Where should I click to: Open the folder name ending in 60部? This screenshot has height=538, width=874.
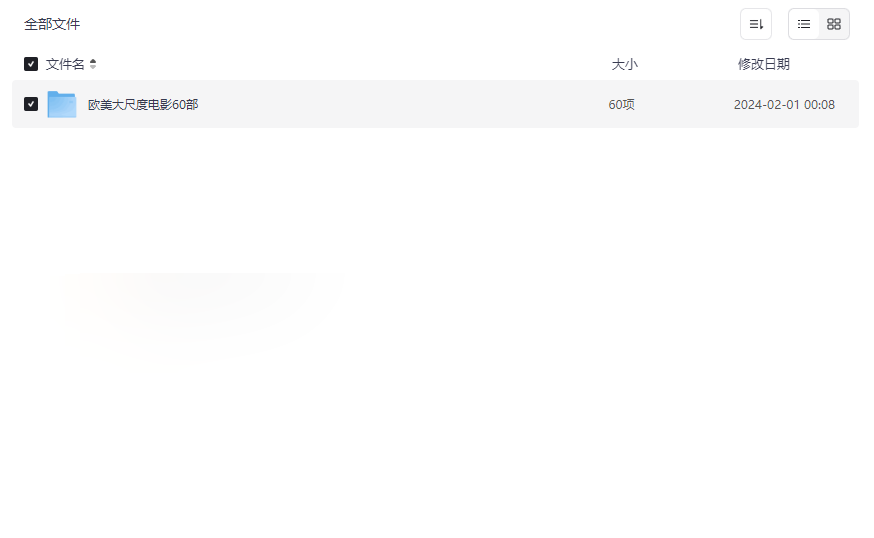tap(143, 104)
